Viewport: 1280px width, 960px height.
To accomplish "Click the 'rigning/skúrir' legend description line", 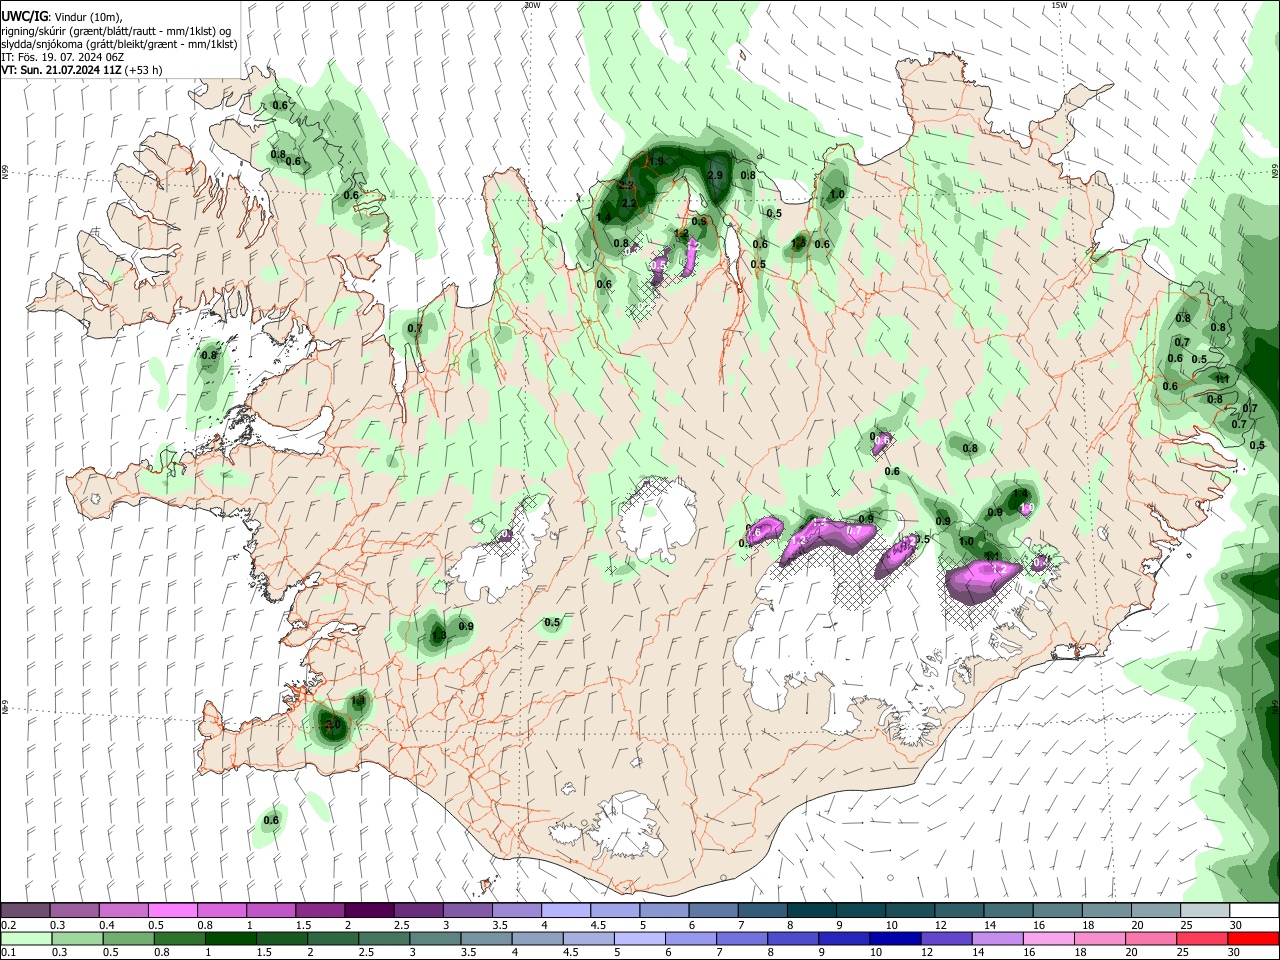I will click(116, 31).
